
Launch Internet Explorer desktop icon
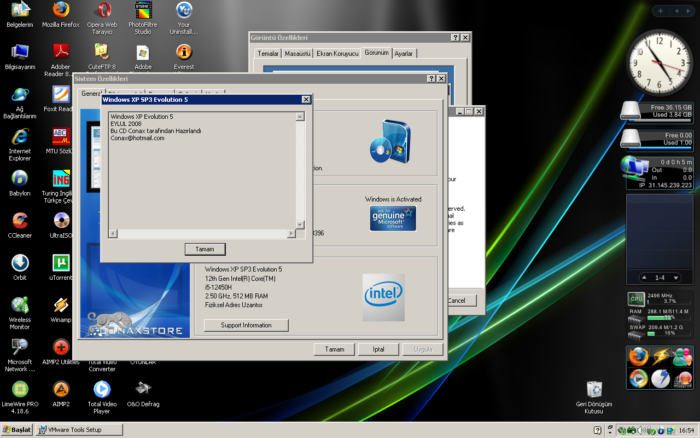pos(20,144)
